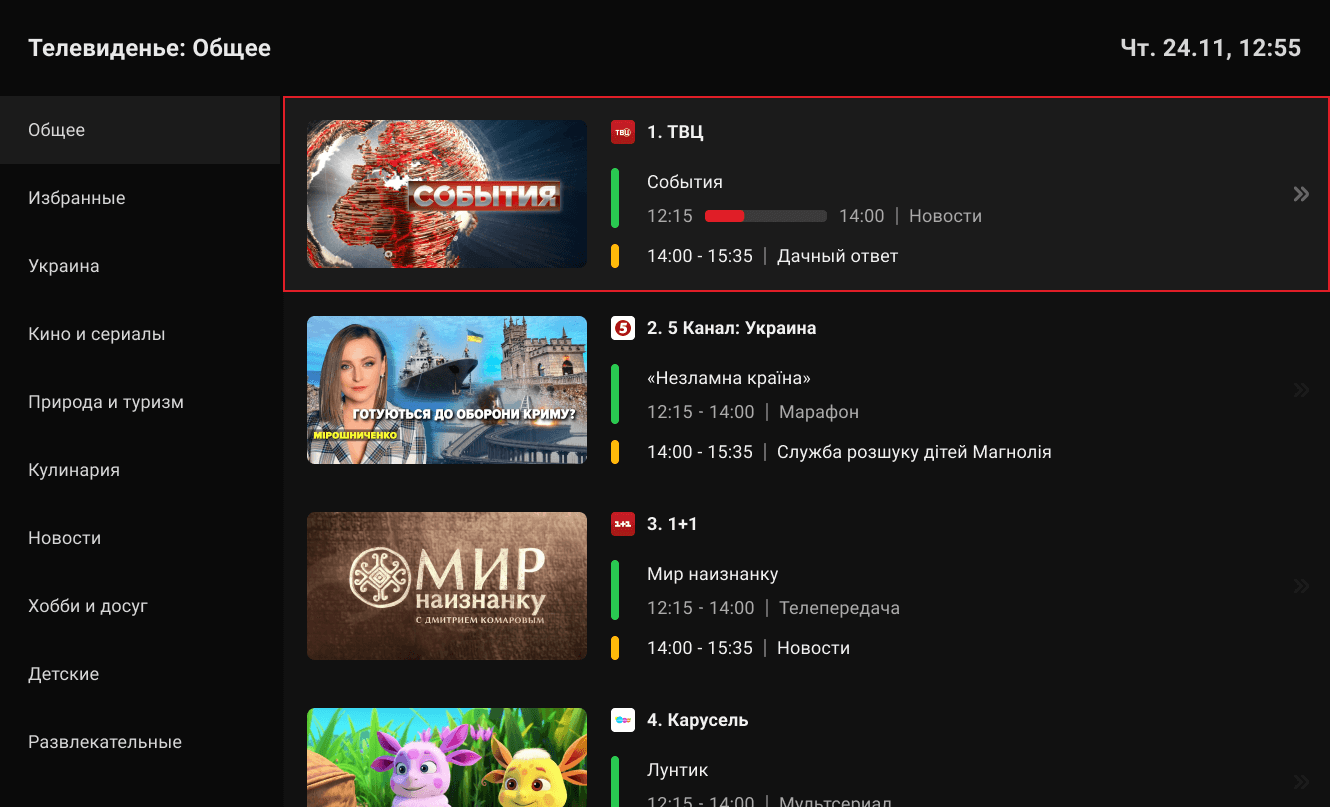Select the Общее category
Image resolution: width=1330 pixels, height=807 pixels.
point(140,130)
